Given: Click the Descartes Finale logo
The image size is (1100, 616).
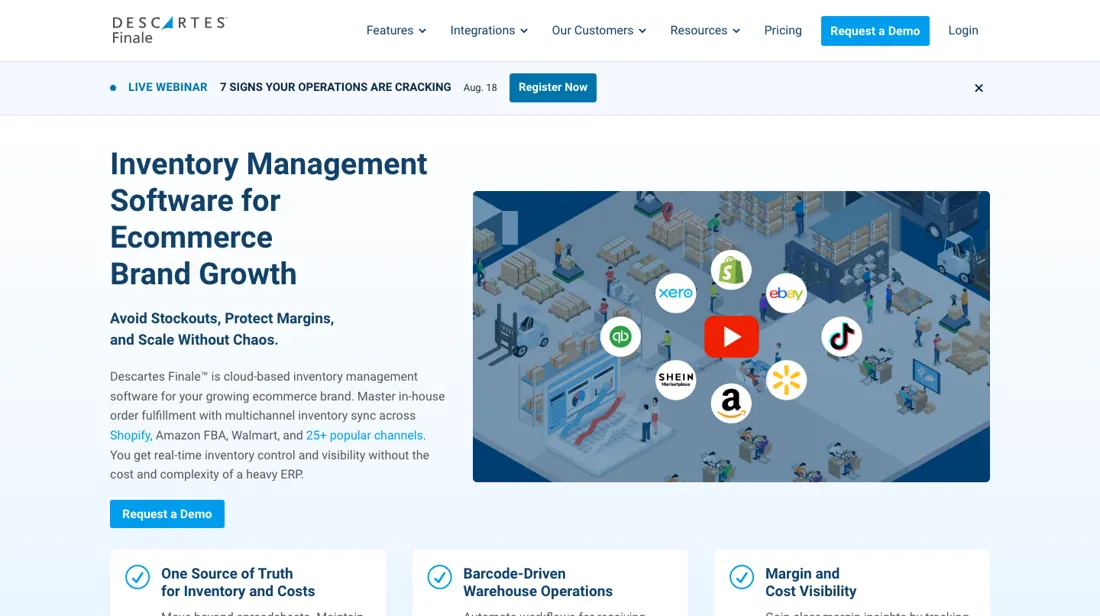Looking at the screenshot, I should click(x=169, y=30).
